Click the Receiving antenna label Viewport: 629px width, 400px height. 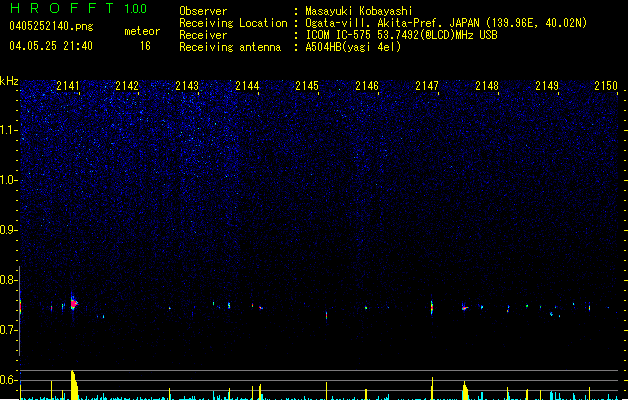[x=230, y=47]
